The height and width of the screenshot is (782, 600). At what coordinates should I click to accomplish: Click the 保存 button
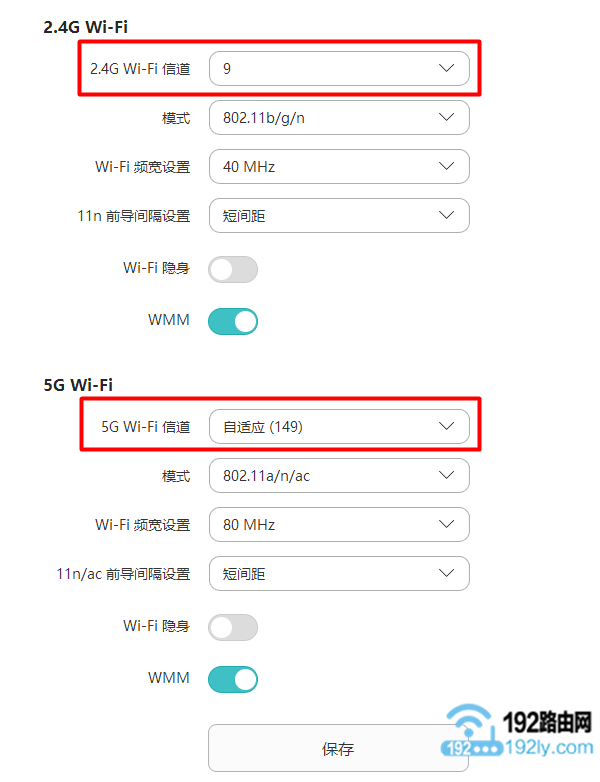pyautogui.click(x=338, y=748)
